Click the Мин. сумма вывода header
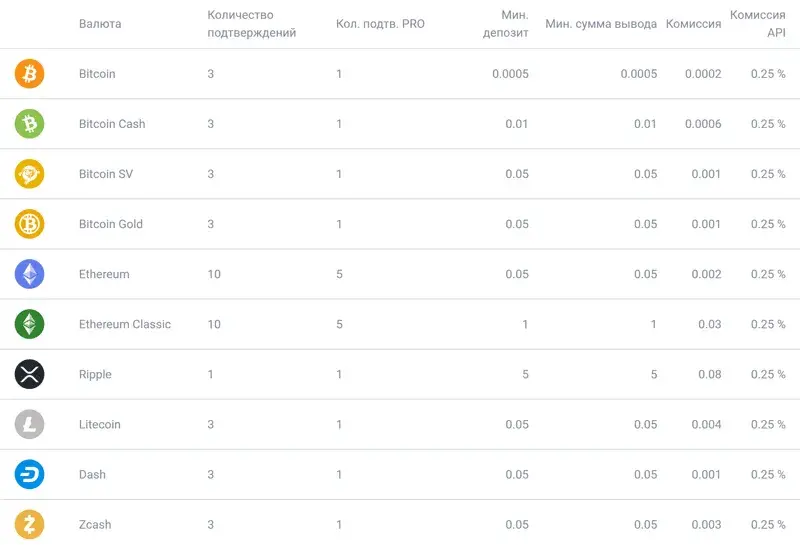 [x=601, y=24]
